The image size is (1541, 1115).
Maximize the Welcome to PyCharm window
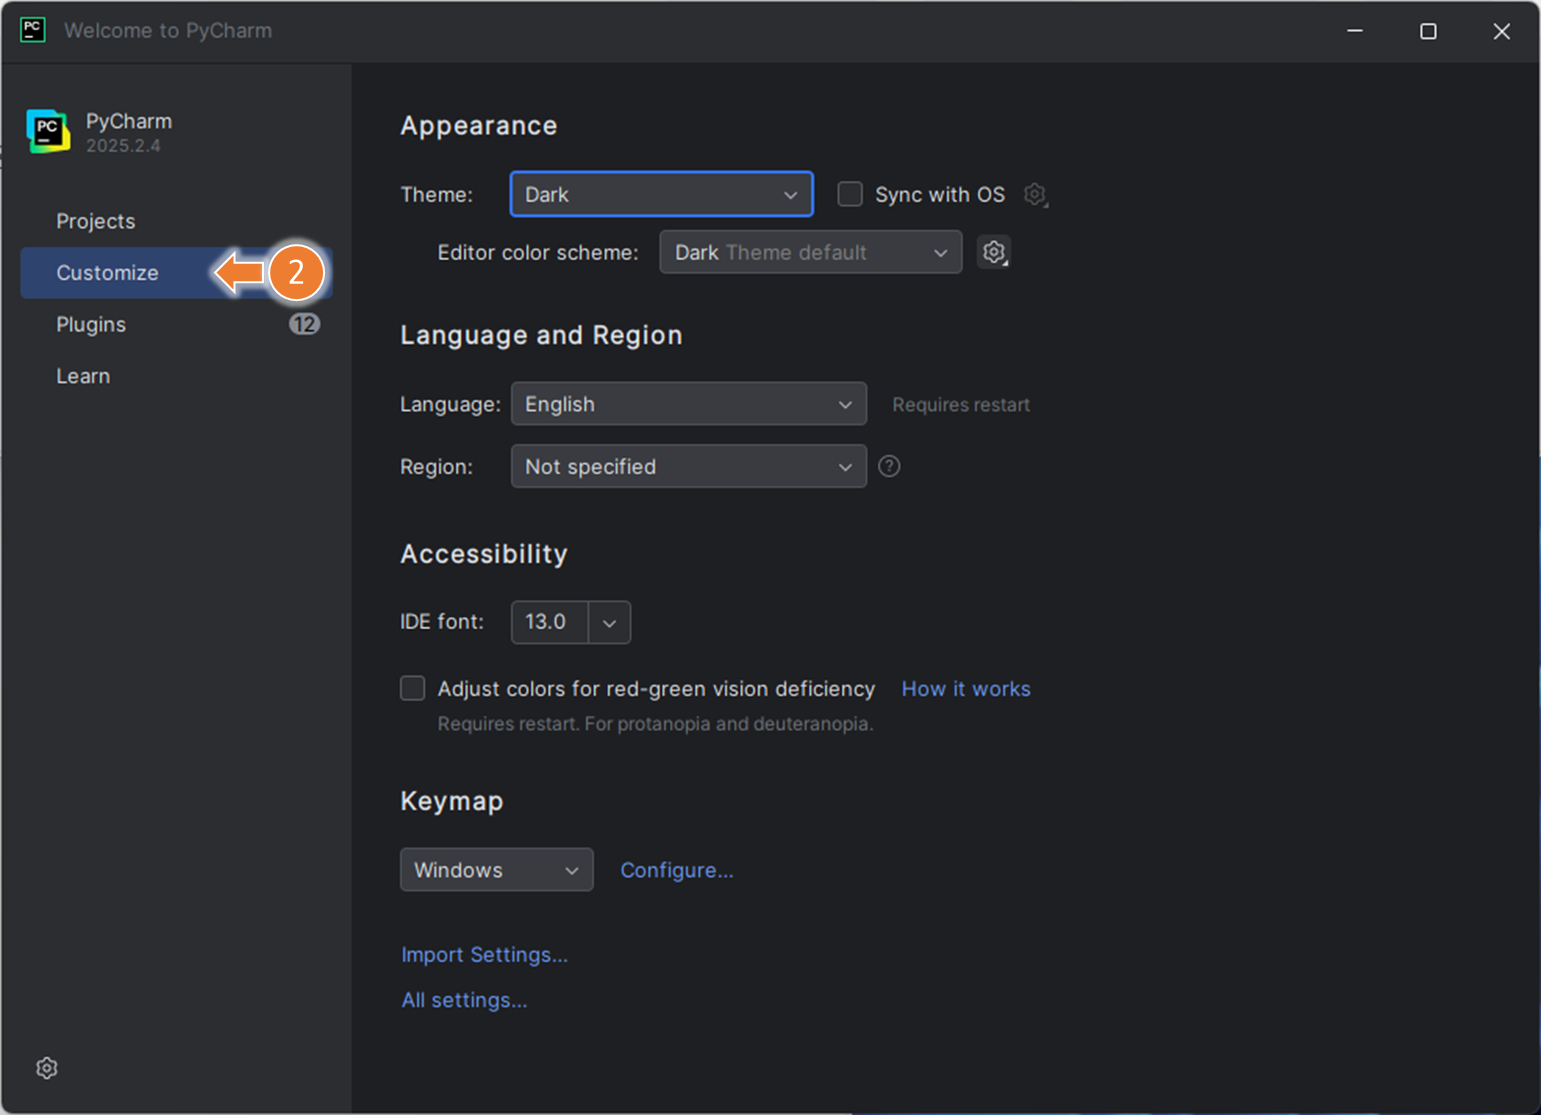pyautogui.click(x=1428, y=31)
